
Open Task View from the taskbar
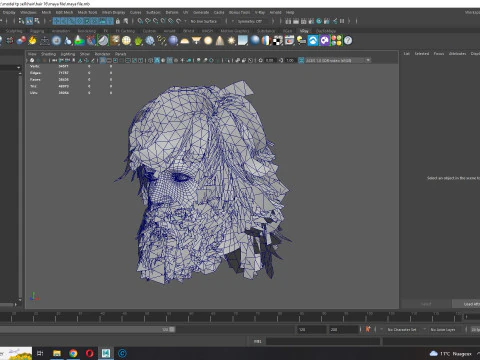coord(40,353)
